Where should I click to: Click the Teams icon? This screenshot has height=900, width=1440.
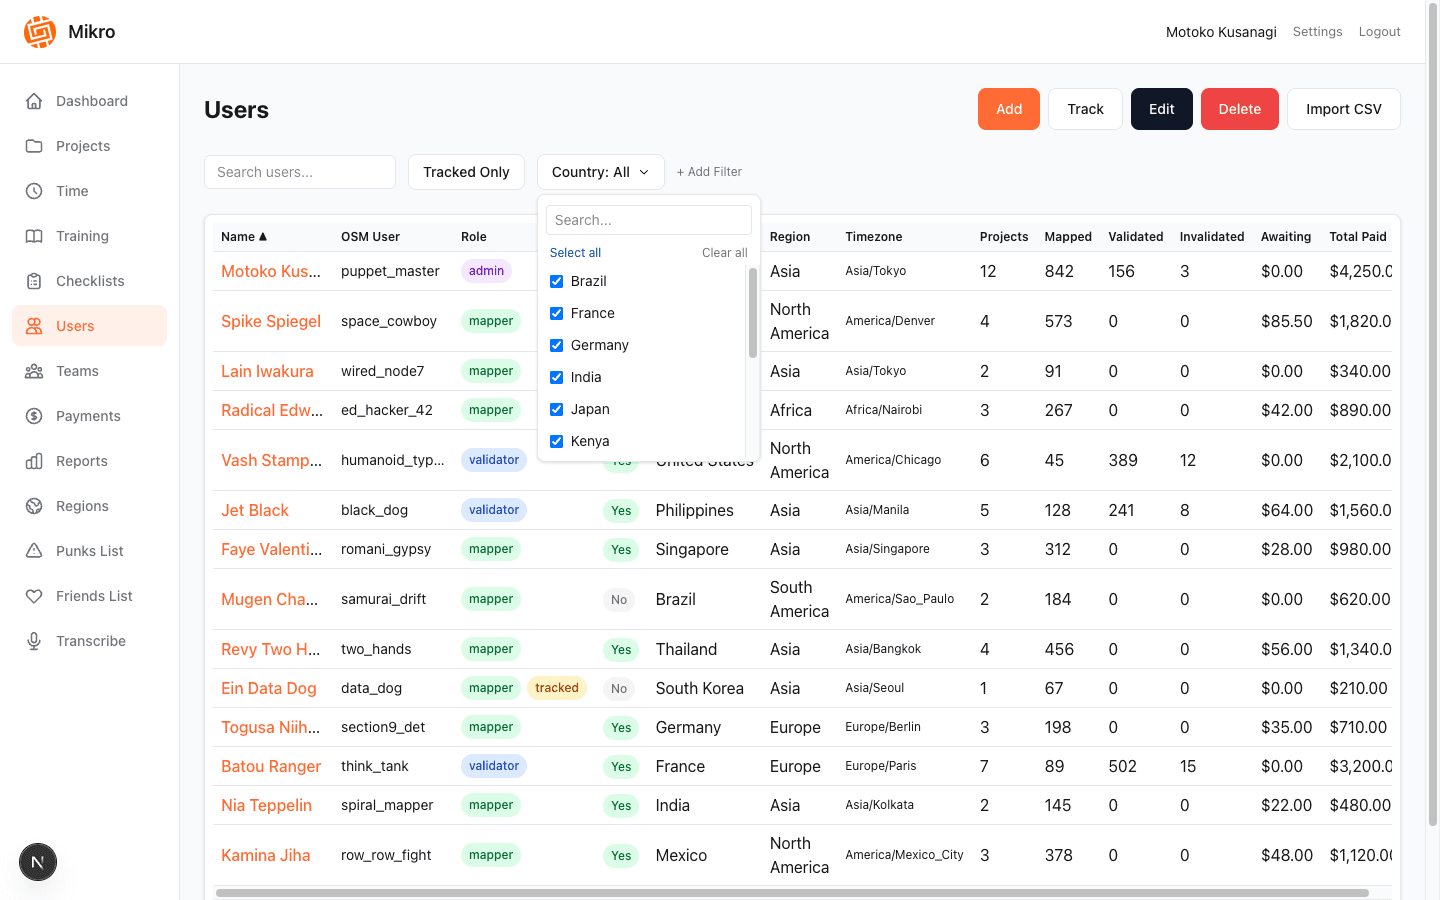34,371
